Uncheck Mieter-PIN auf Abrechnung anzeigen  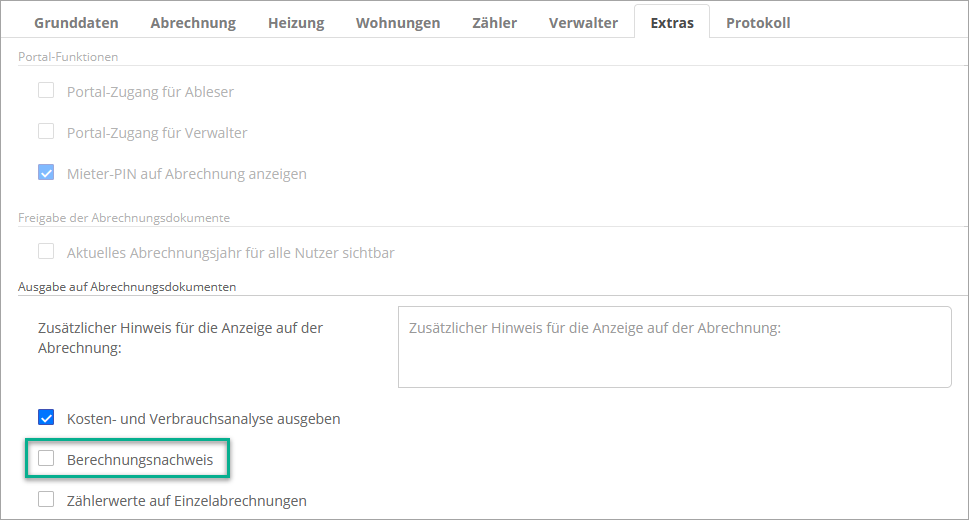pyautogui.click(x=46, y=173)
